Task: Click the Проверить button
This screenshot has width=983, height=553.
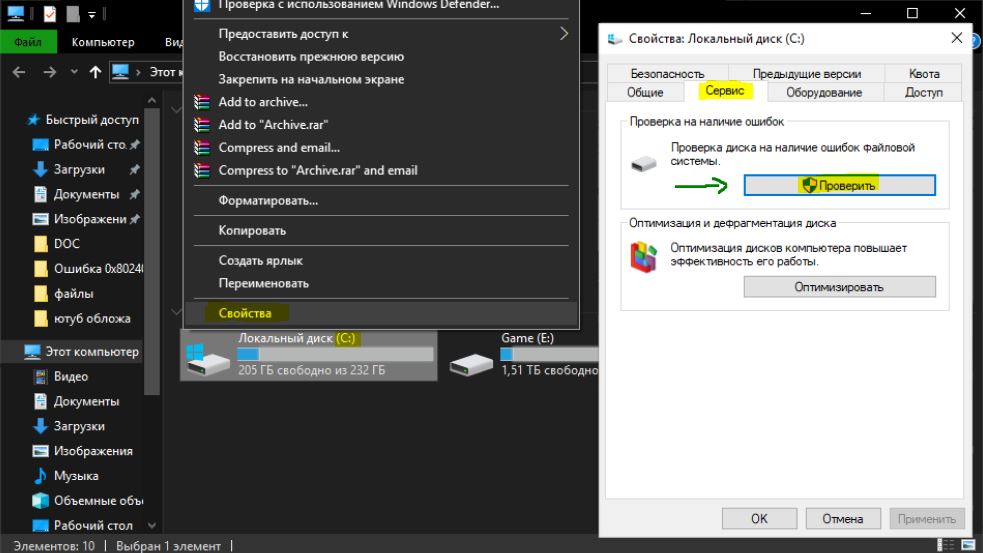Action: 839,185
